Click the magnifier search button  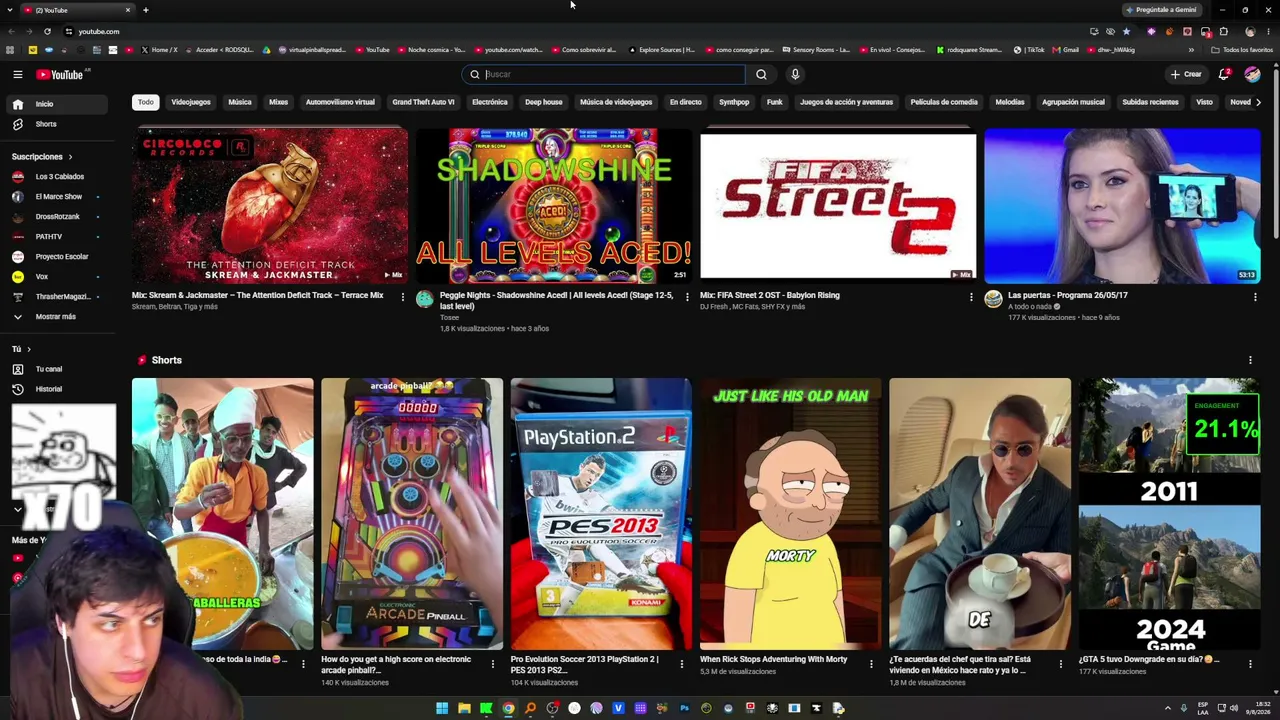[x=761, y=74]
